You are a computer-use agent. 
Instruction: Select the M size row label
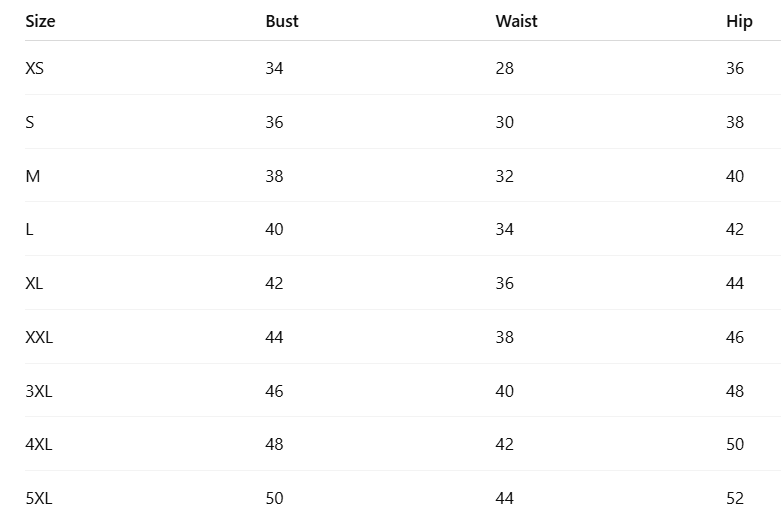coord(33,176)
